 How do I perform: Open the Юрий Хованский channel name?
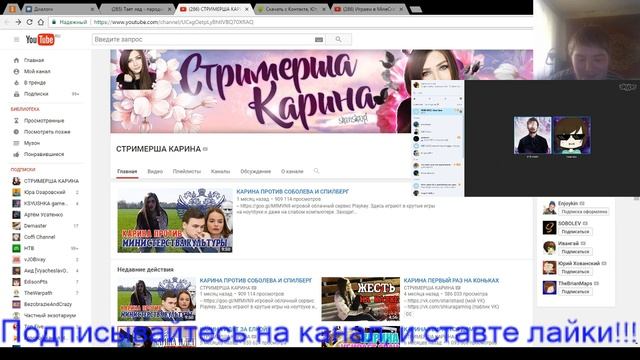[x=579, y=263]
